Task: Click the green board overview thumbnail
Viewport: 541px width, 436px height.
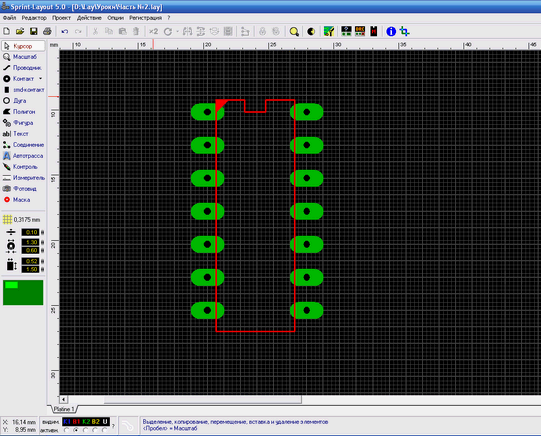Action: 23,293
